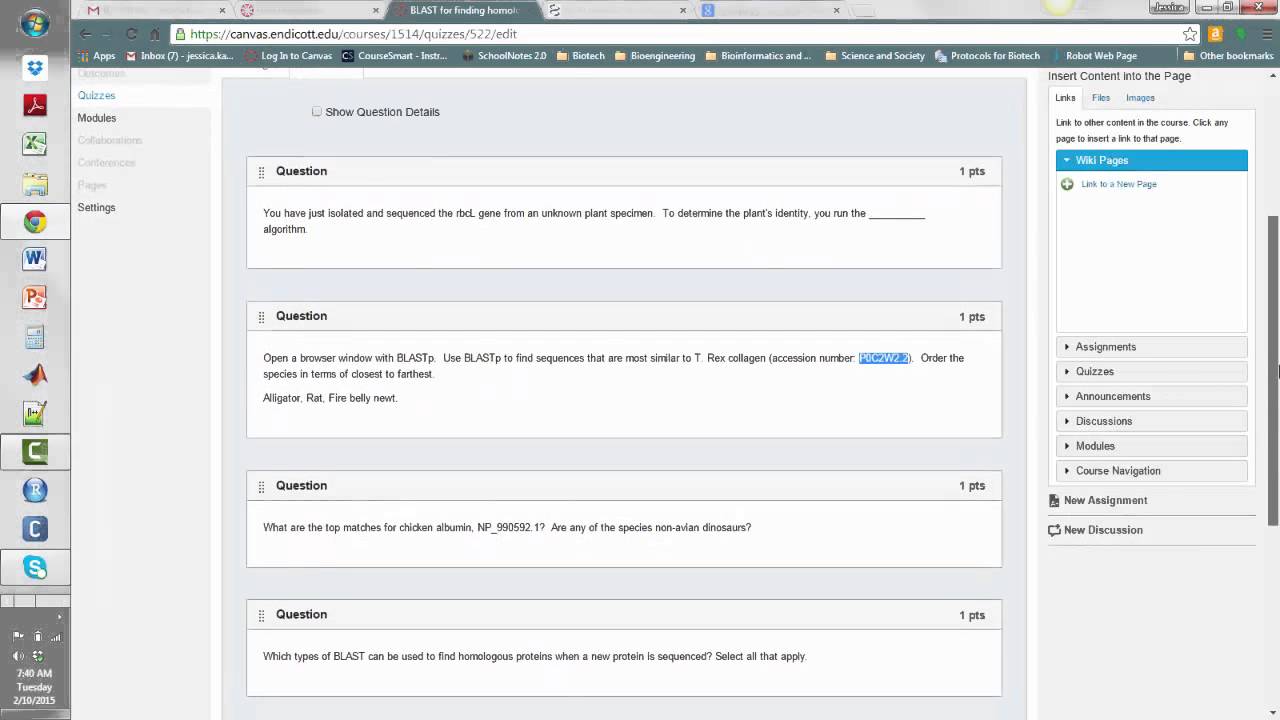1280x720 pixels.
Task: Switch to Chrome in the taskbar
Action: tap(35, 222)
